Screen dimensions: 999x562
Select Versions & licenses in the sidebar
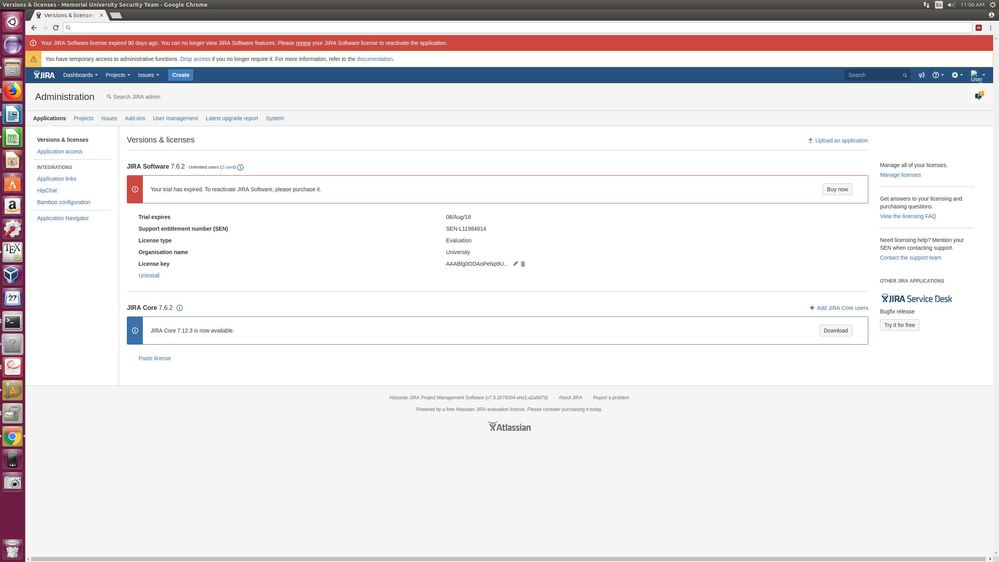click(x=62, y=140)
